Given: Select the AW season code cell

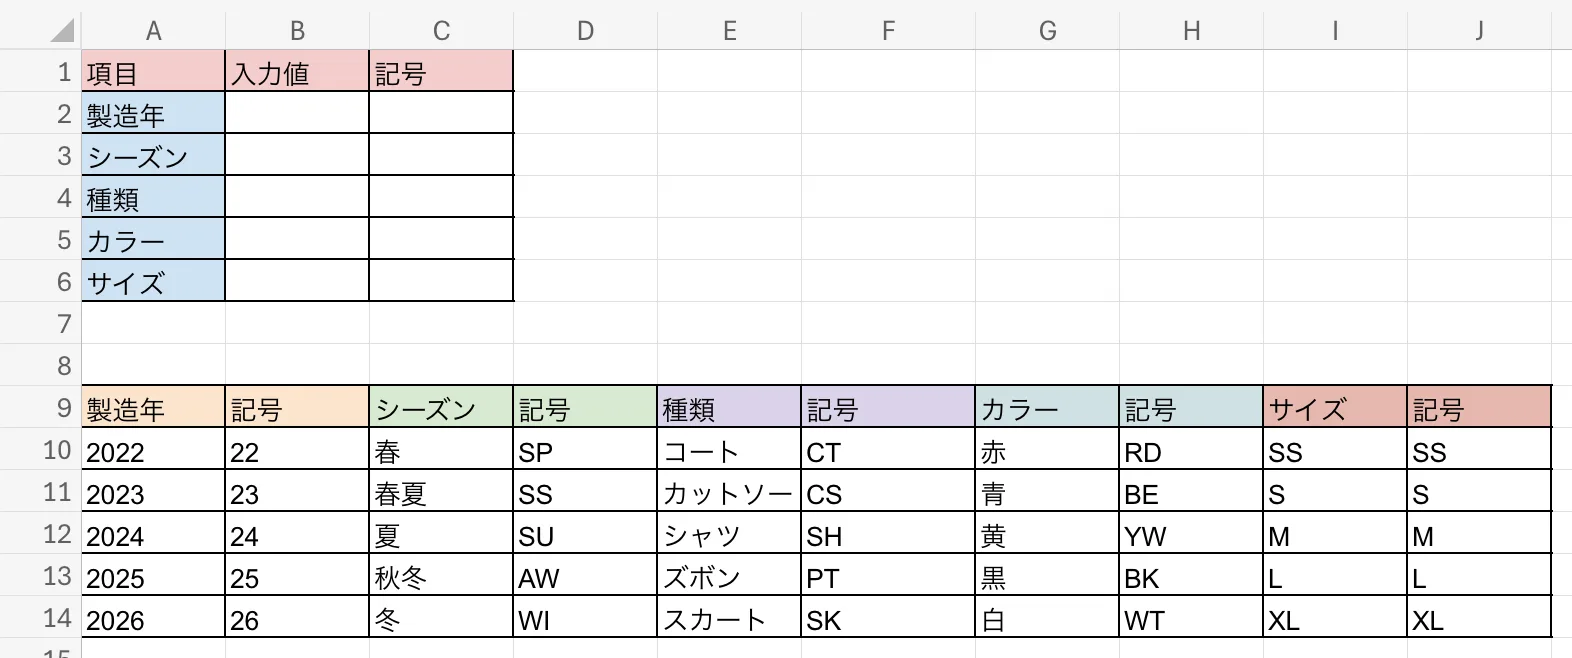Looking at the screenshot, I should click(x=585, y=578).
